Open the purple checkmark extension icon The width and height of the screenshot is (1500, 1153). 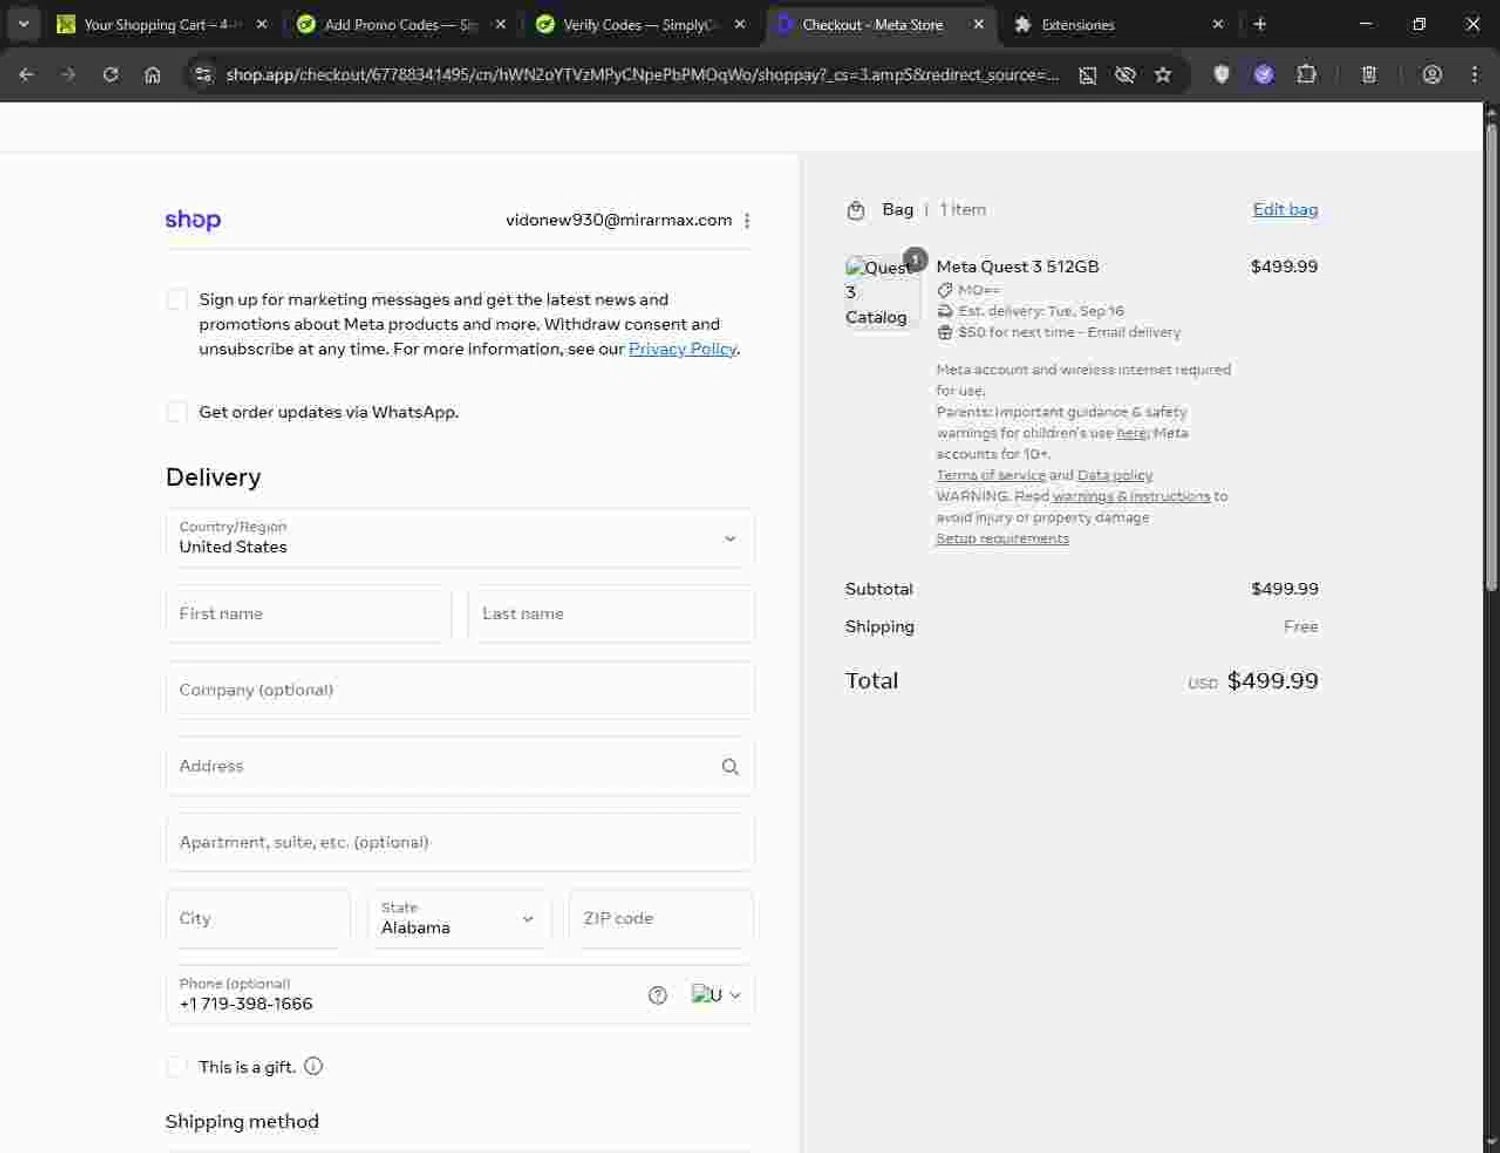(1263, 74)
